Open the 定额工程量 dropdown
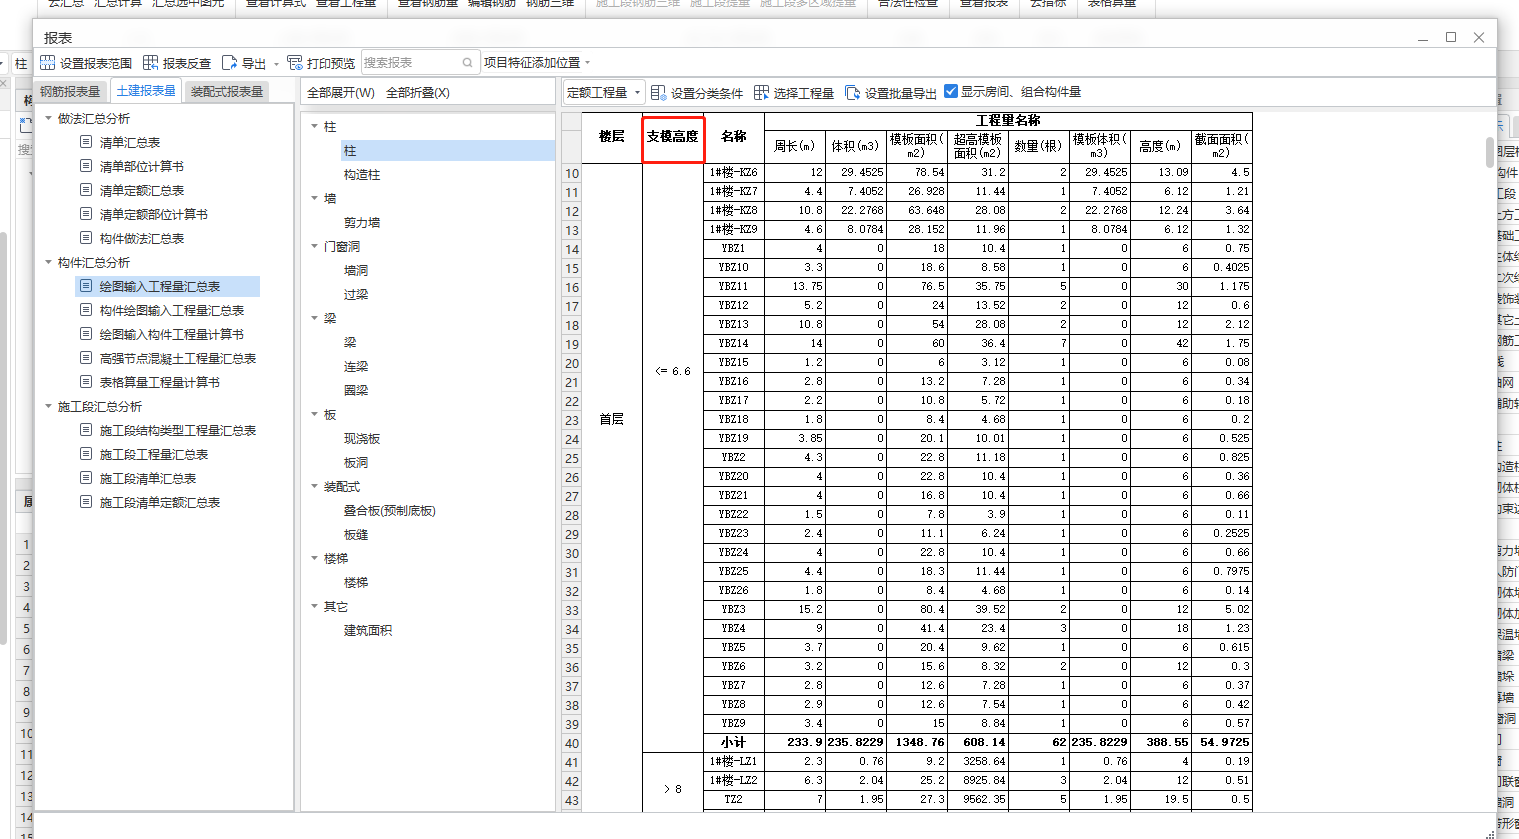 click(604, 92)
